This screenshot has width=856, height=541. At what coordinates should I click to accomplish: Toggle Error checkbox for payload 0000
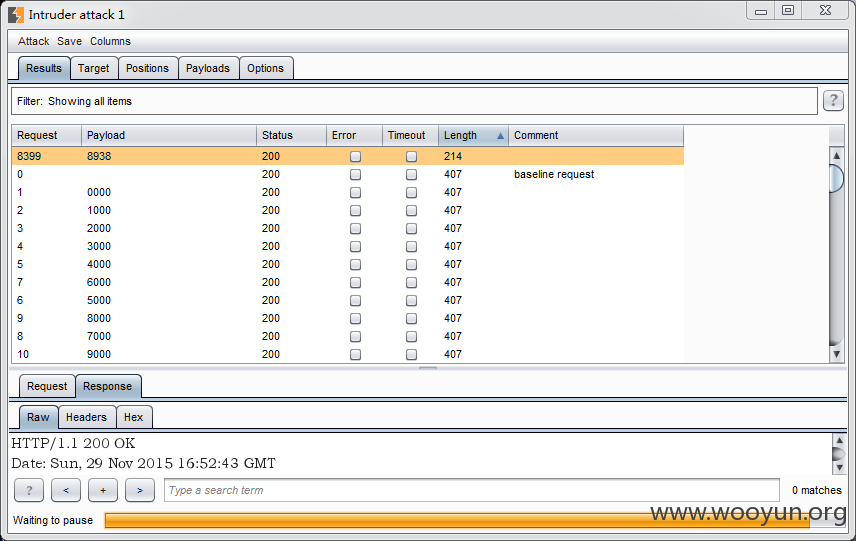tap(355, 193)
